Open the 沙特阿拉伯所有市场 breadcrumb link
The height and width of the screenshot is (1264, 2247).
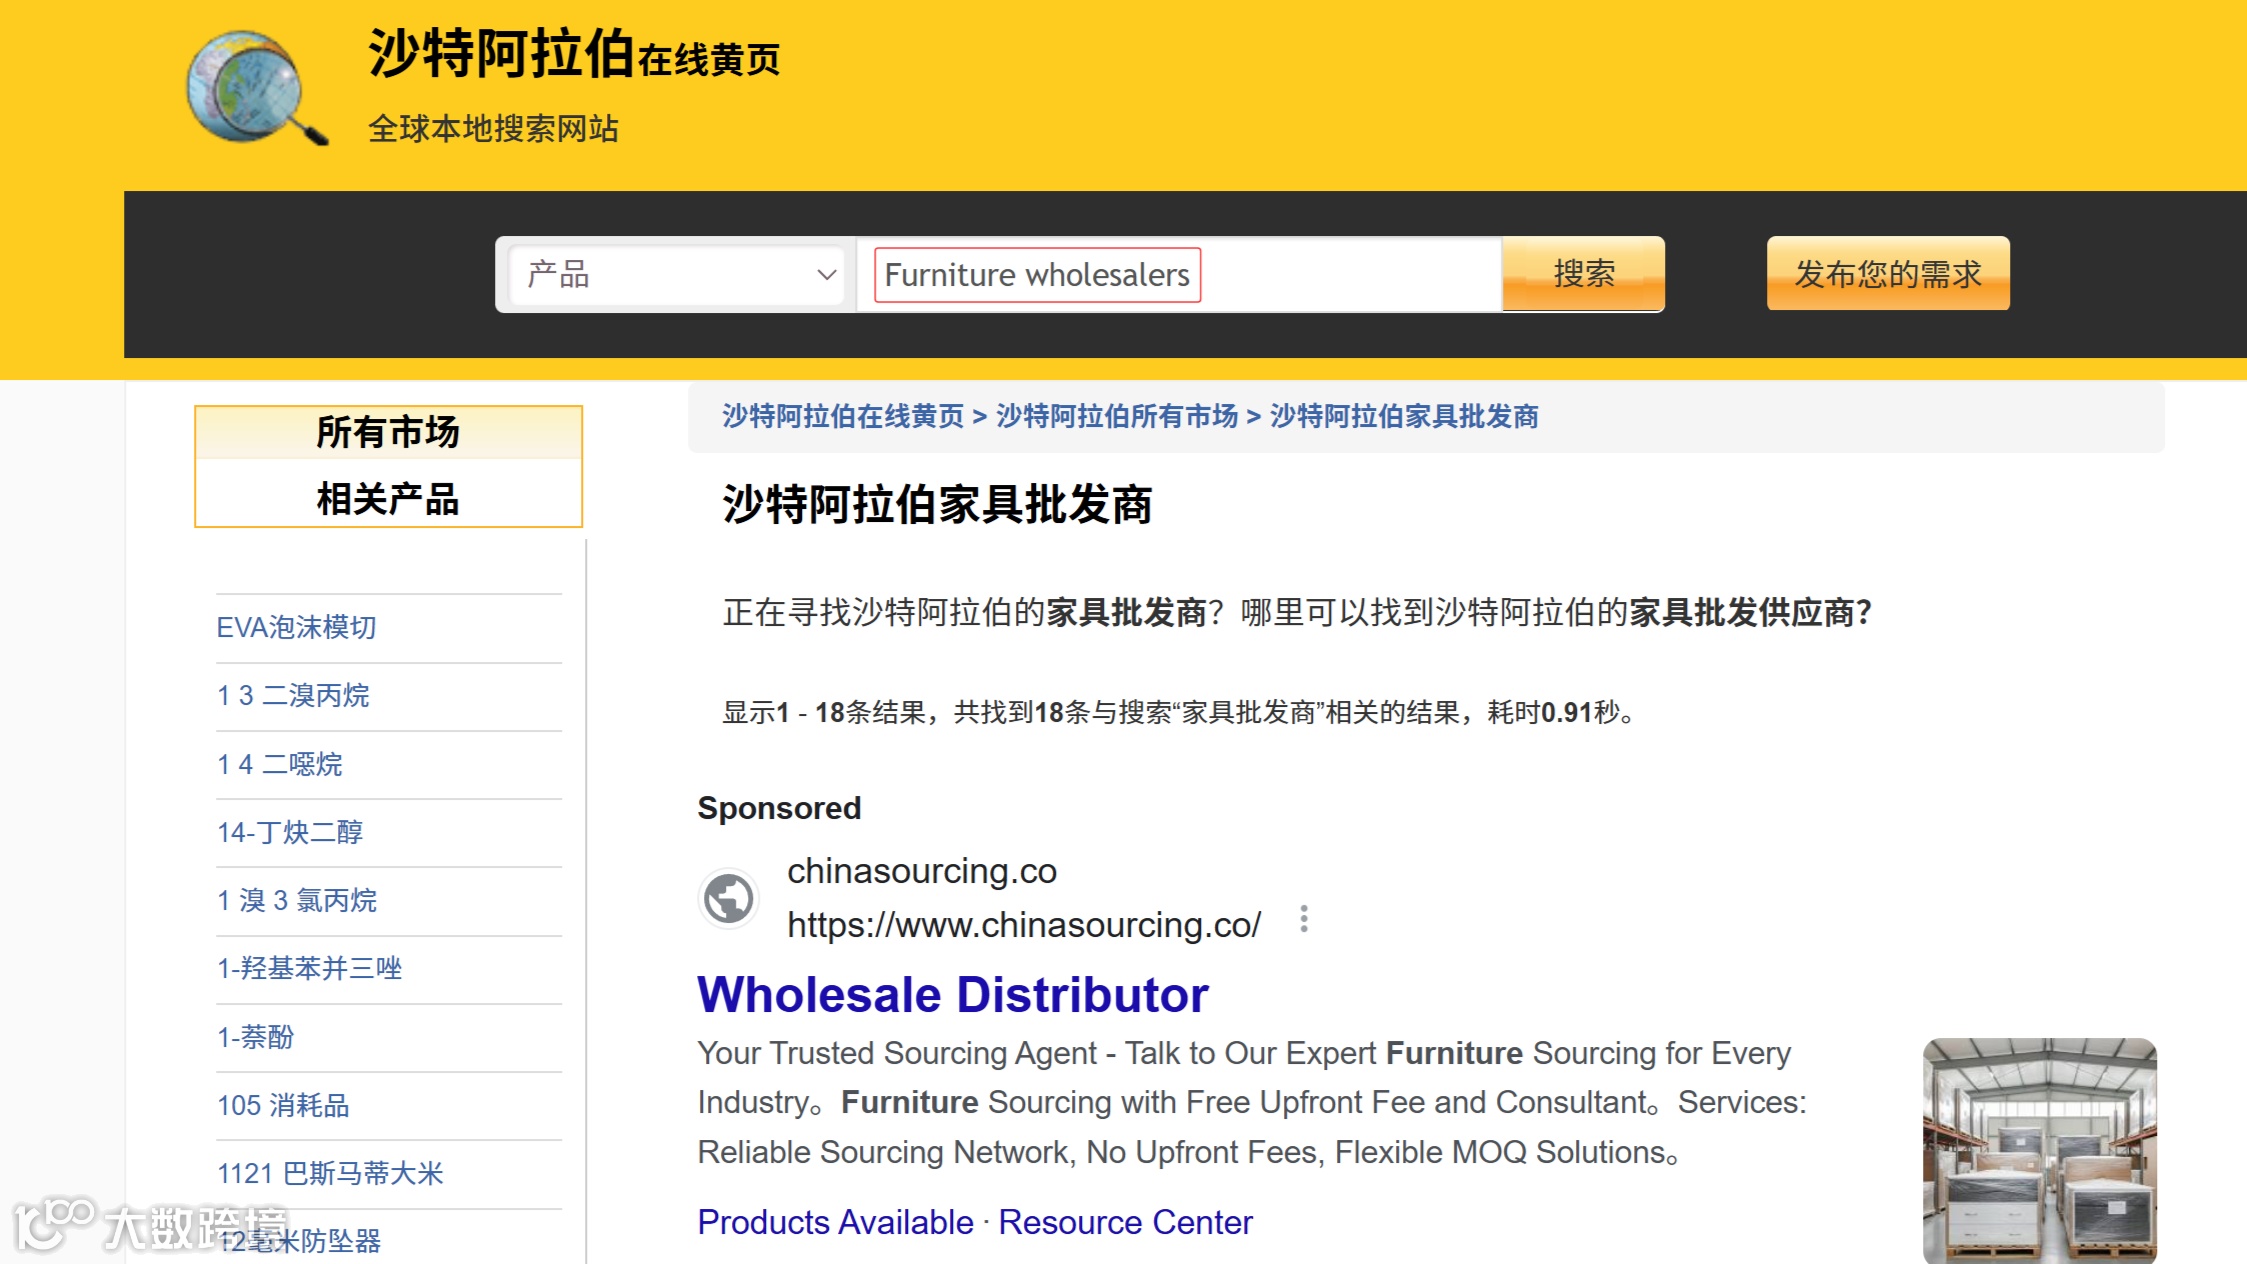1117,416
